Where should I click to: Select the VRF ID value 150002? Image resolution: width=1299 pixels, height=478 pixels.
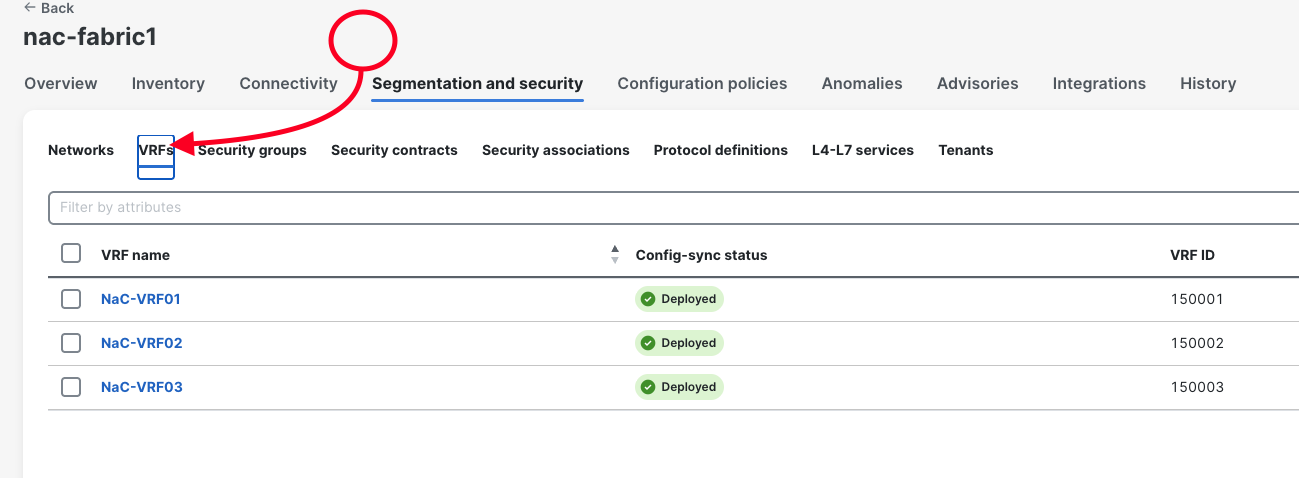click(1197, 343)
